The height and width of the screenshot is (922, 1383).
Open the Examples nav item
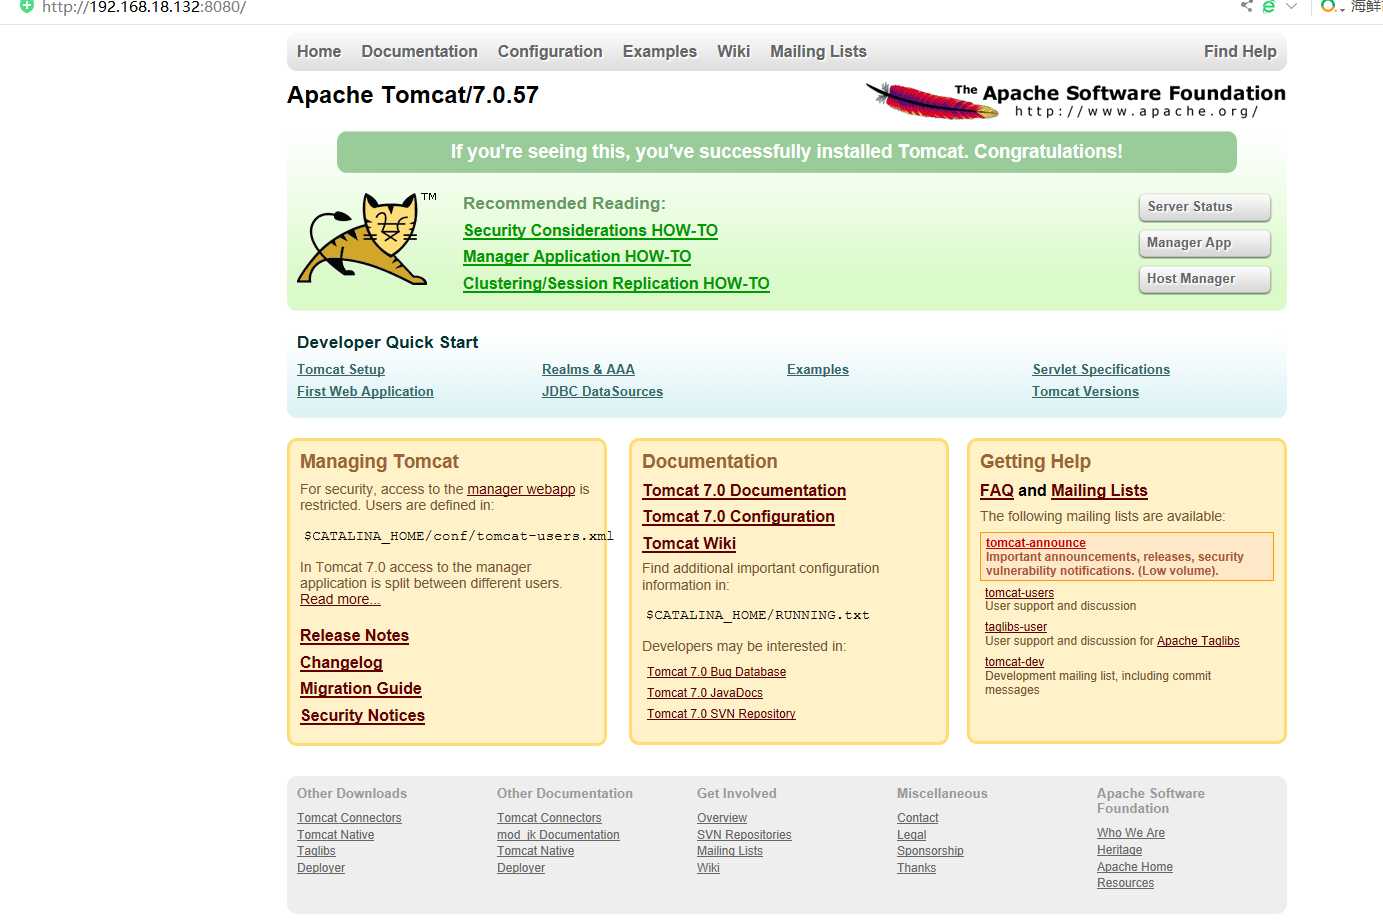coord(660,52)
